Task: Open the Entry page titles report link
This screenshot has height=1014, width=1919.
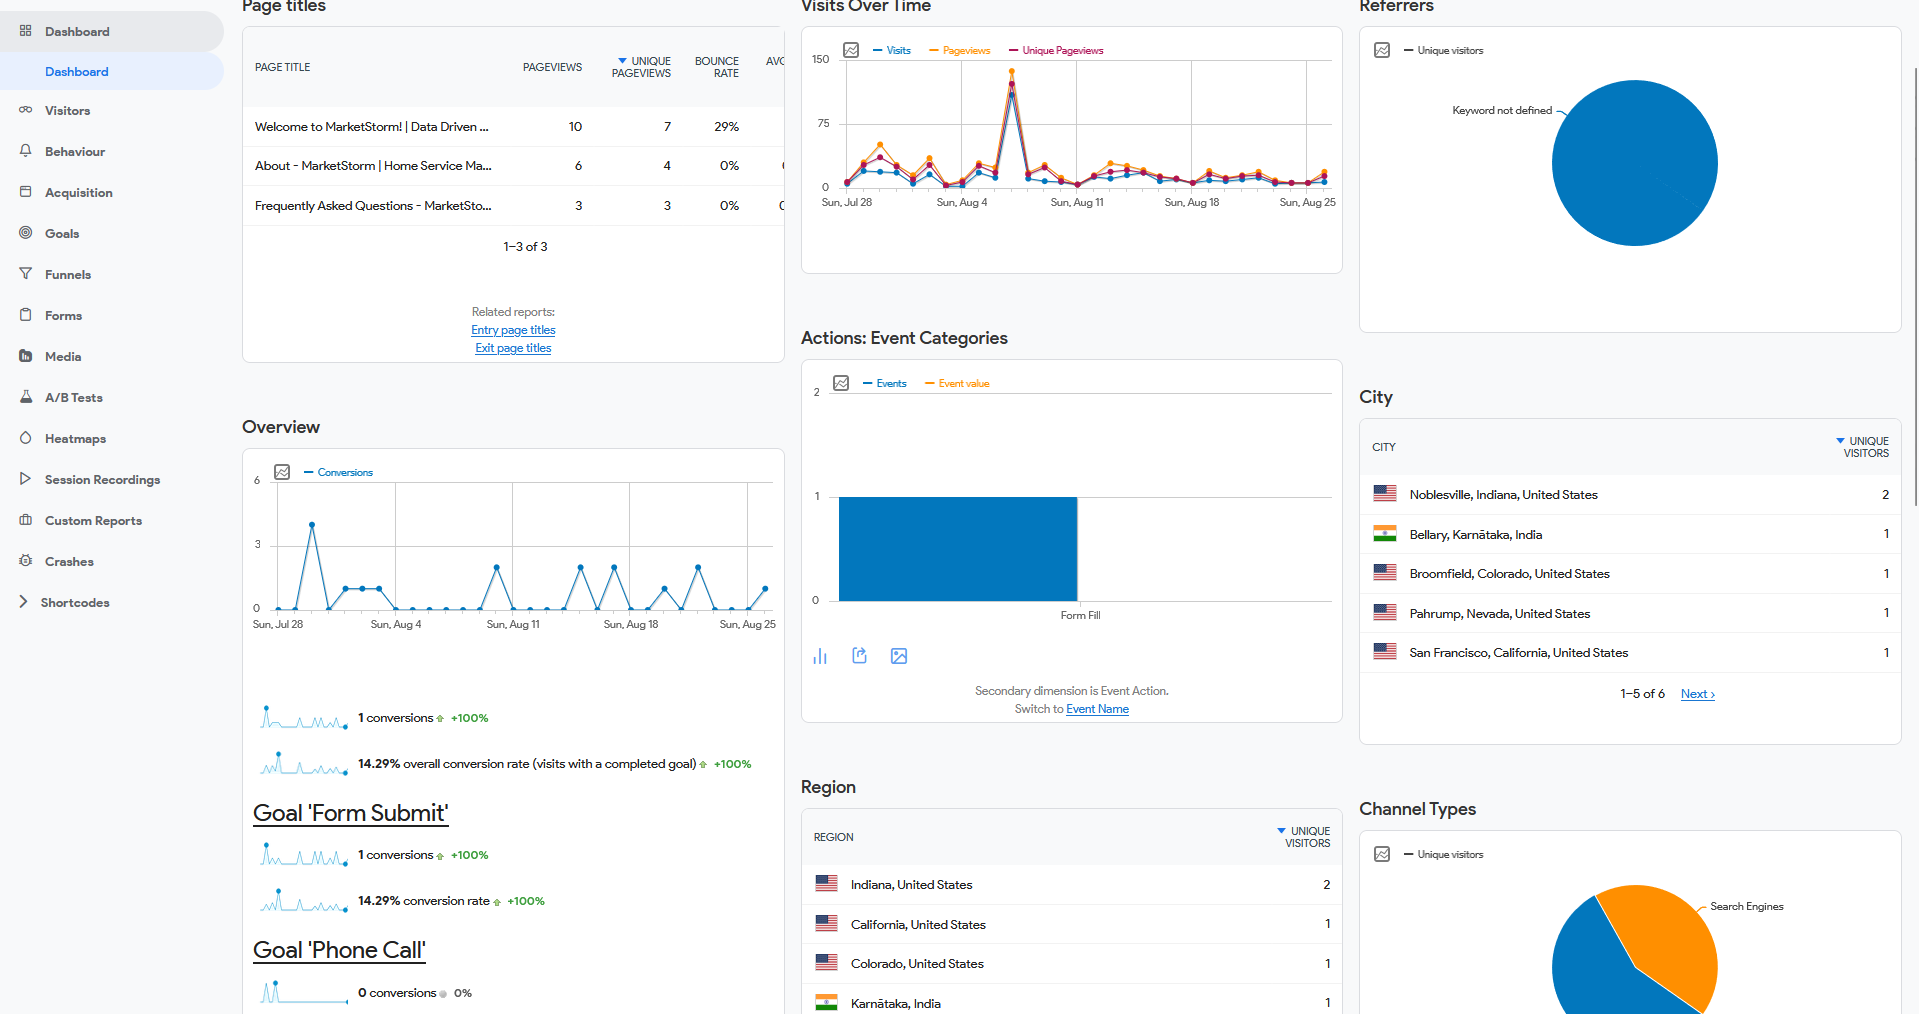Action: coord(513,330)
